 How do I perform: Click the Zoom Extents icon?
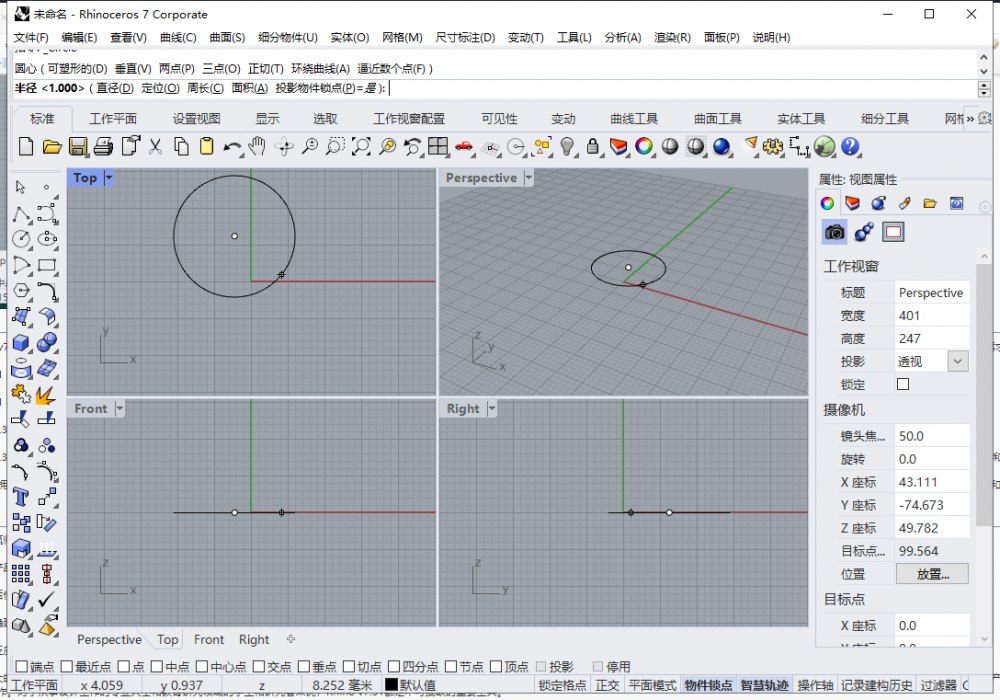[361, 147]
